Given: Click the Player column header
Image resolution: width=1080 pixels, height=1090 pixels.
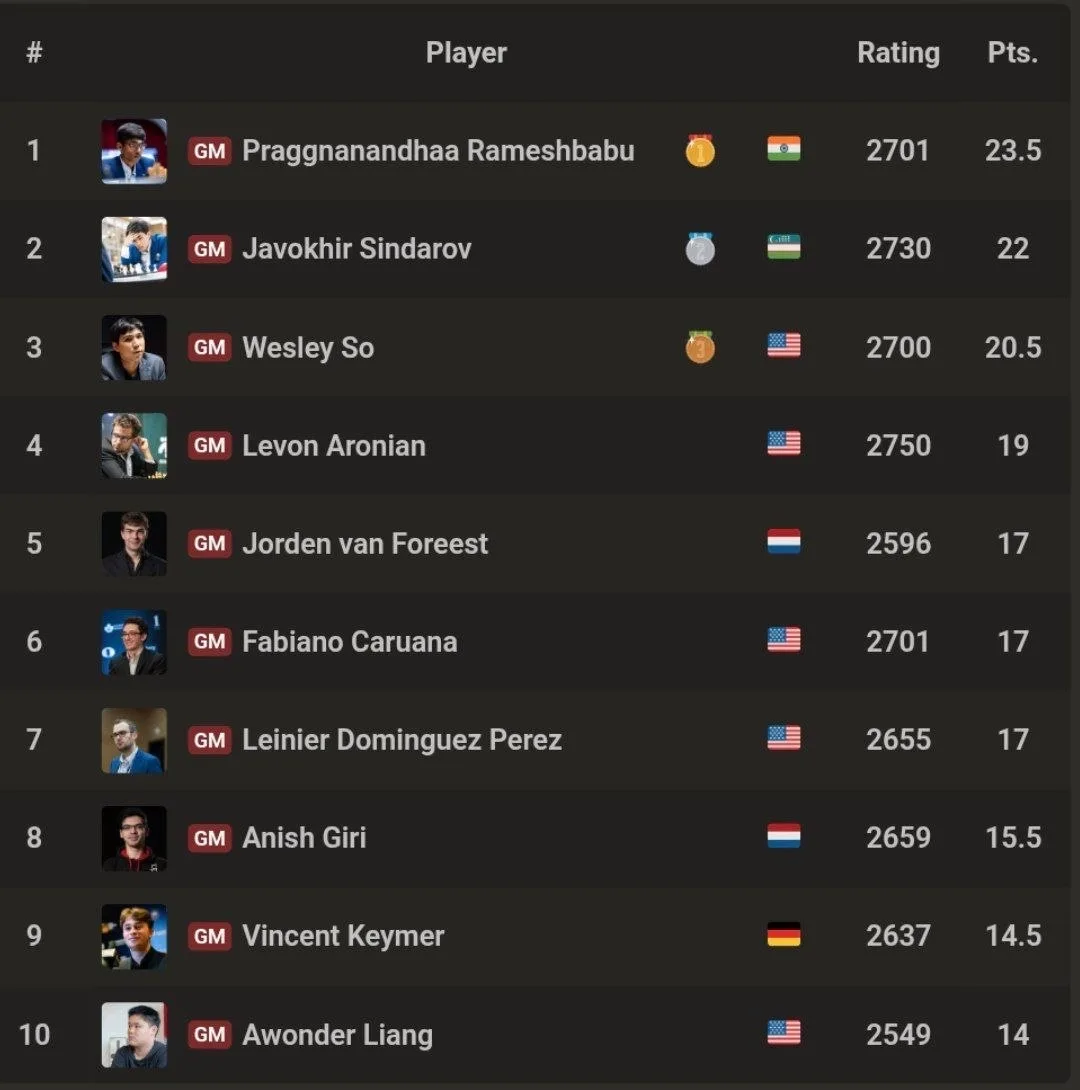Looking at the screenshot, I should (x=466, y=53).
